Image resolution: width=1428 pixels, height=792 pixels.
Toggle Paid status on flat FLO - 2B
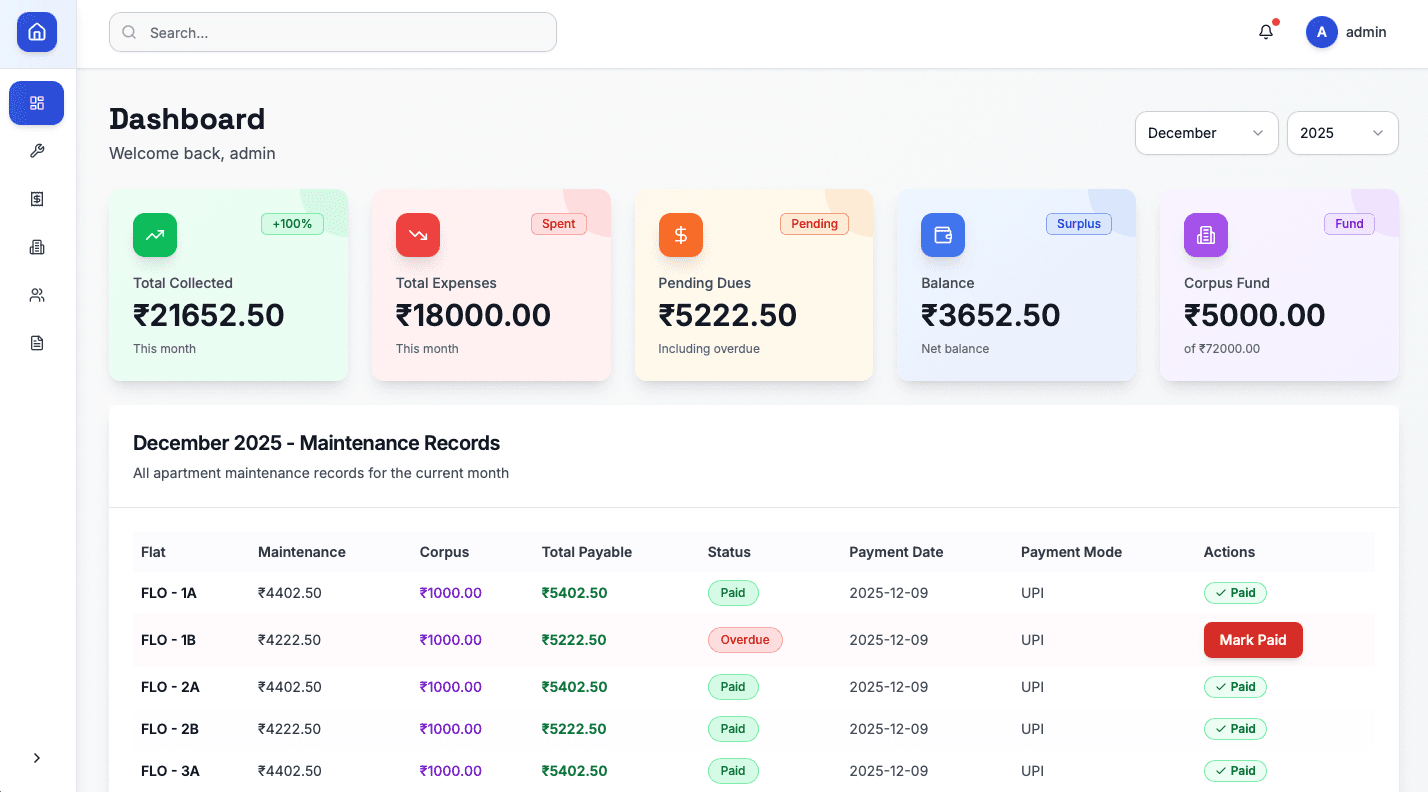pyautogui.click(x=1235, y=728)
